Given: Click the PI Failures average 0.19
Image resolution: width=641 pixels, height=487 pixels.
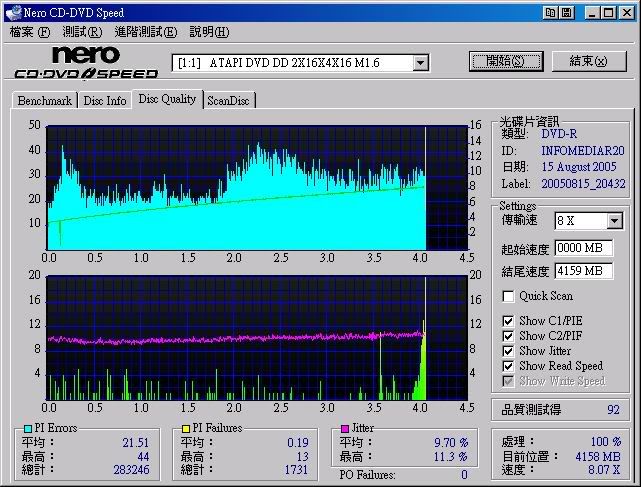Looking at the screenshot, I should [x=298, y=443].
